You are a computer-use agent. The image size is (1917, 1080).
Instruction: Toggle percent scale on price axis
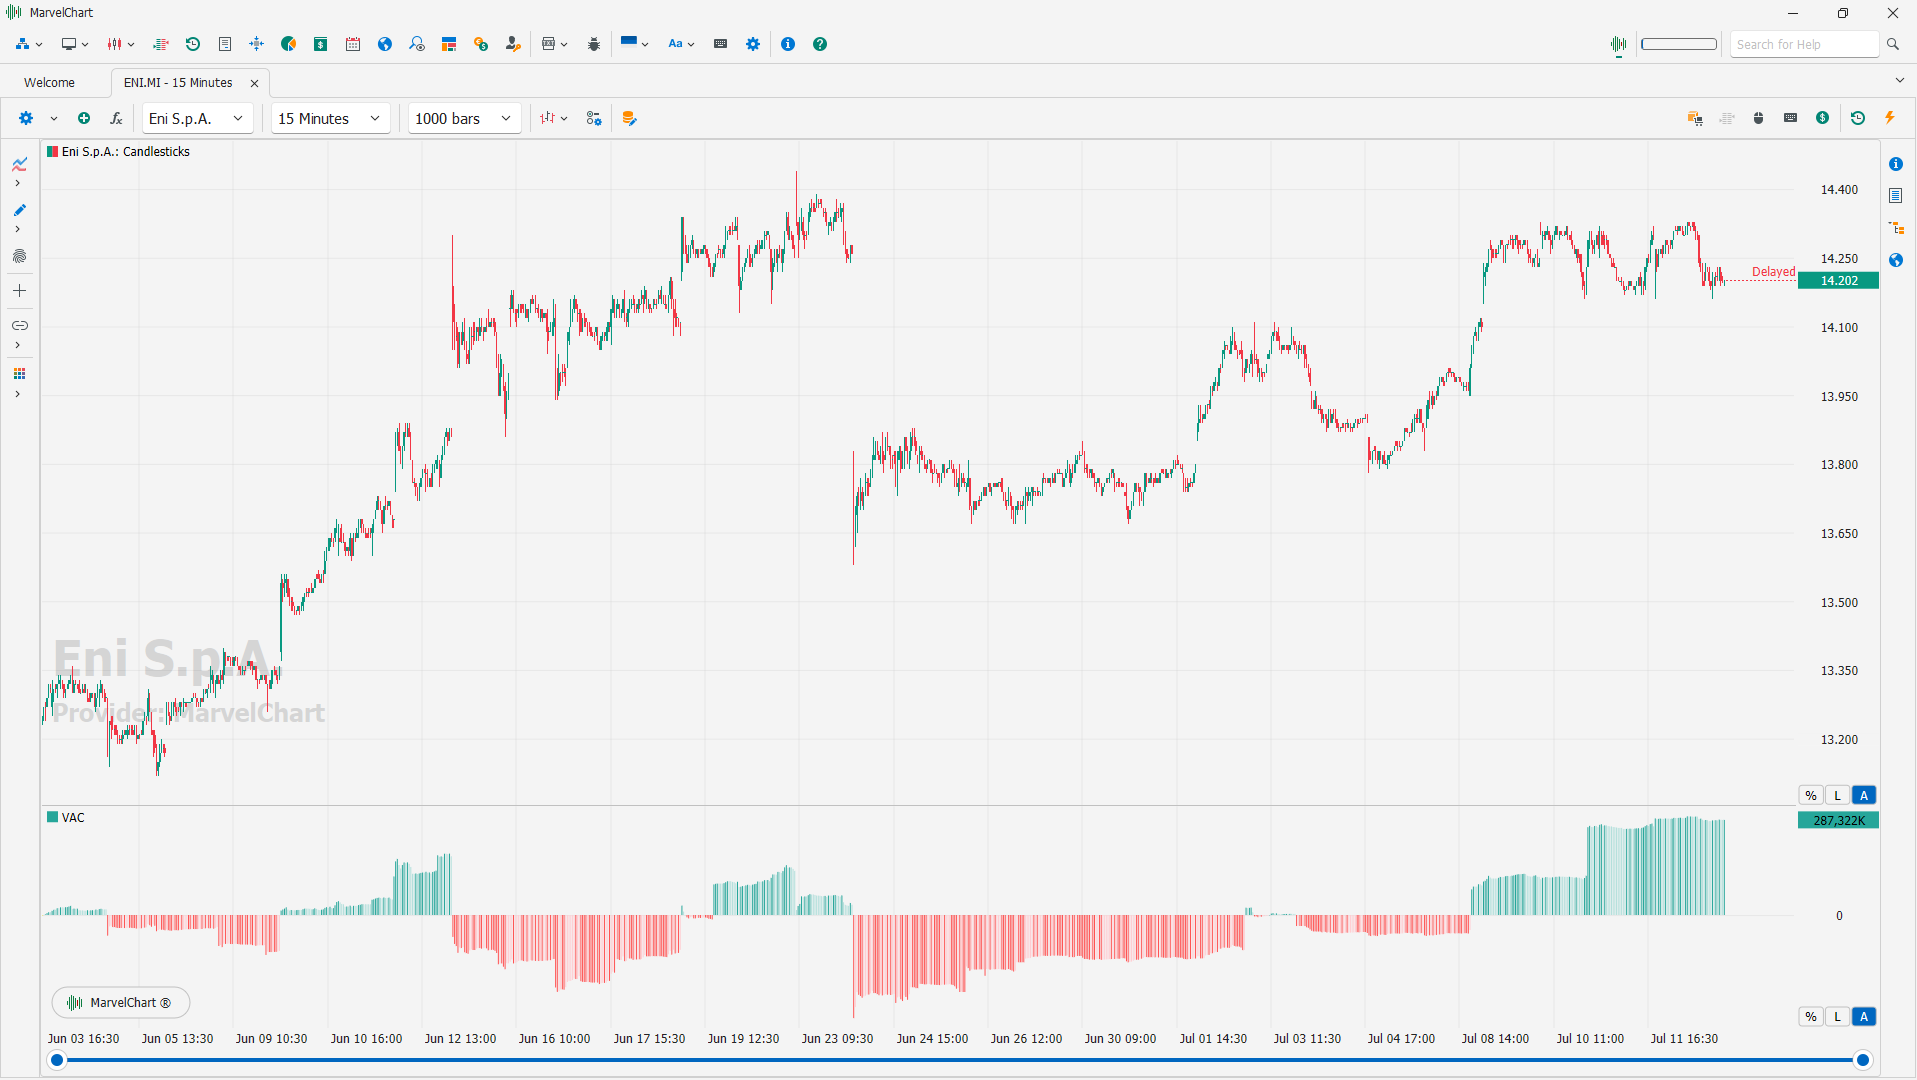(1811, 795)
